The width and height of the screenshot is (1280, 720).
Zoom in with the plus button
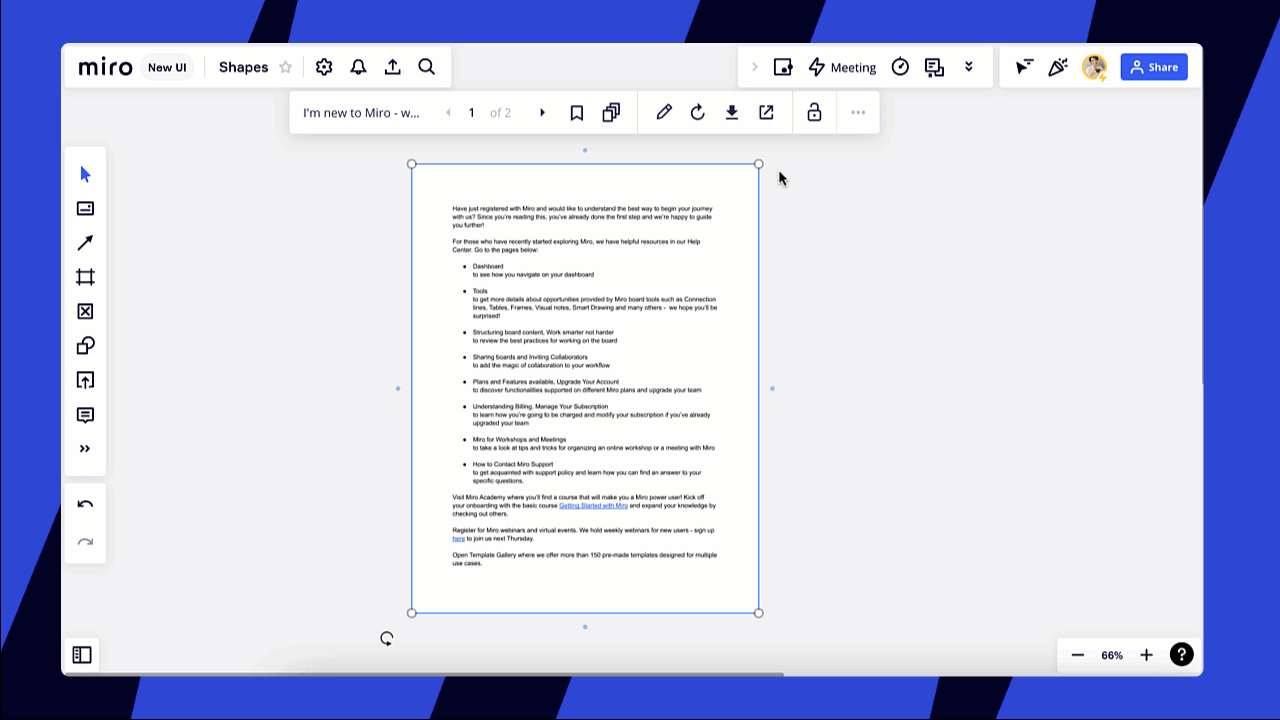[x=1146, y=655]
